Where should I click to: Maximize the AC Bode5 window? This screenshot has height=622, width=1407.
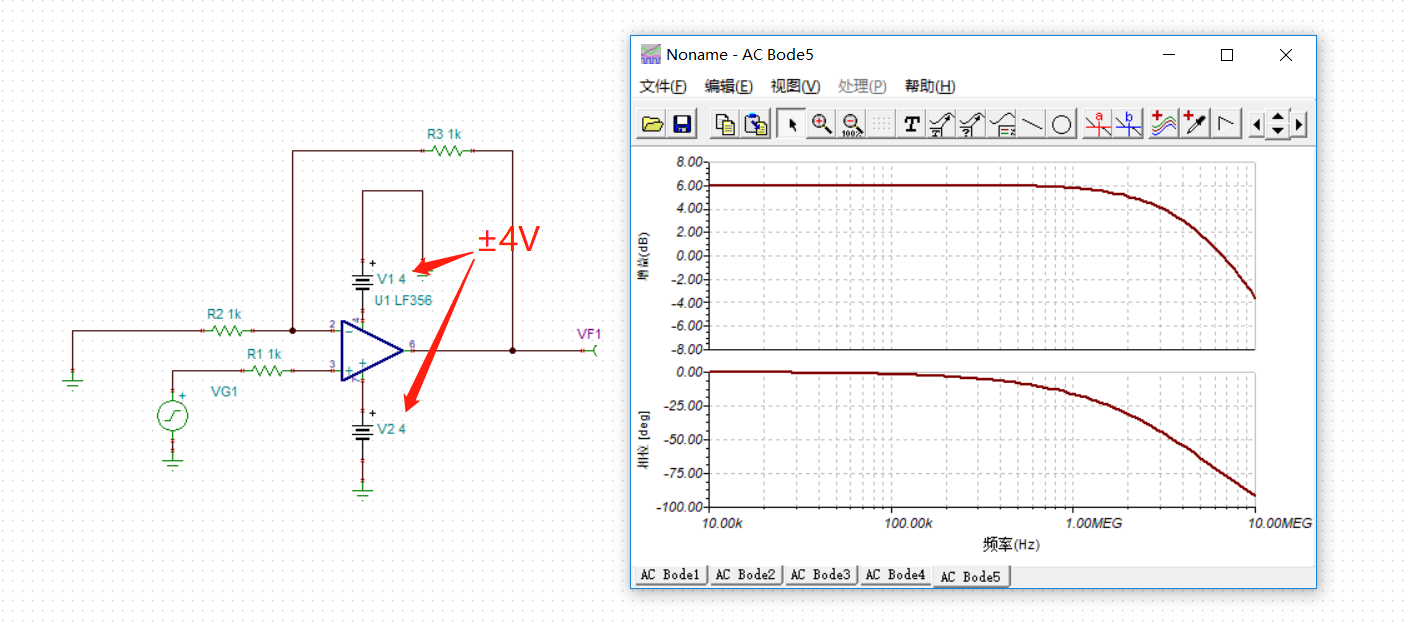[1227, 55]
